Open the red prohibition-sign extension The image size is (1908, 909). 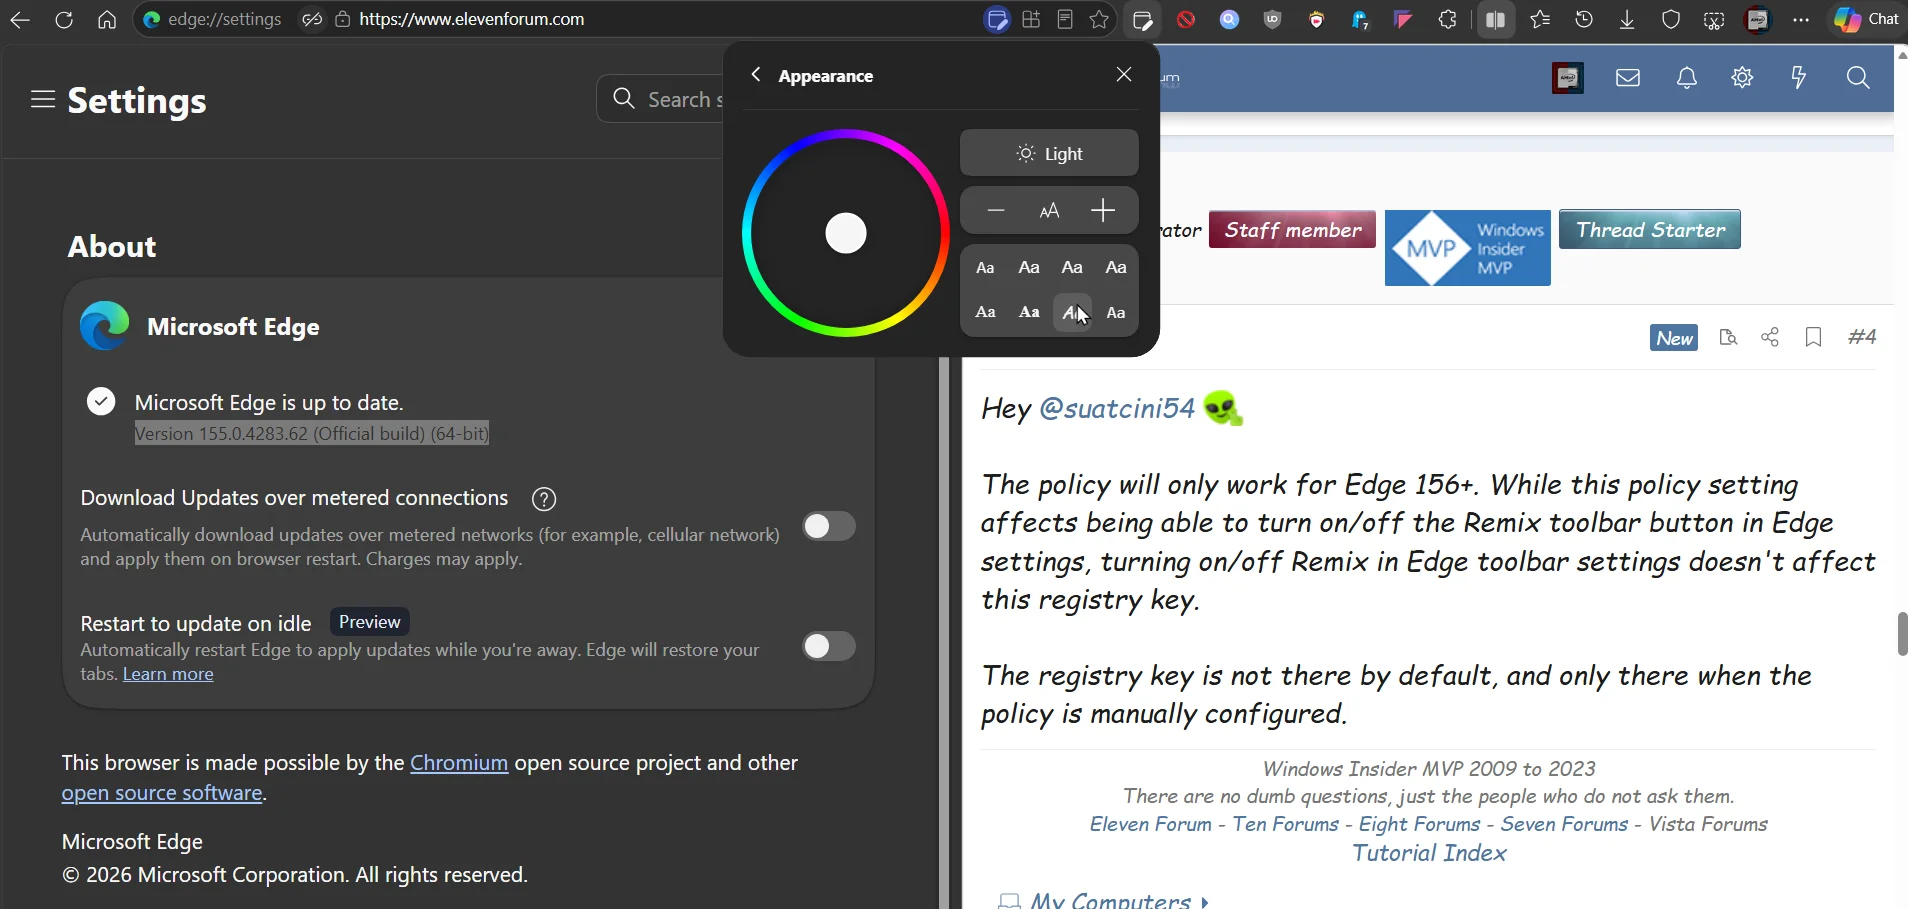[1186, 19]
